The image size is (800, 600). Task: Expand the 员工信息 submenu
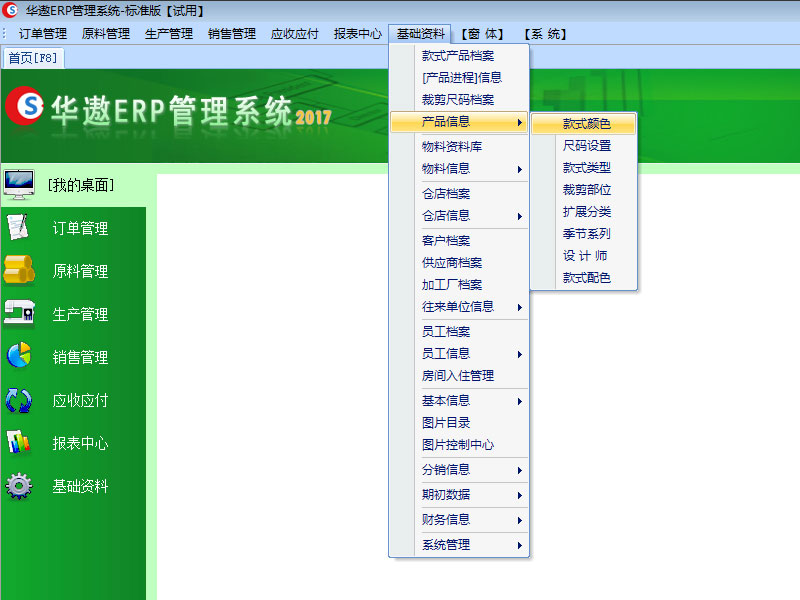459,354
